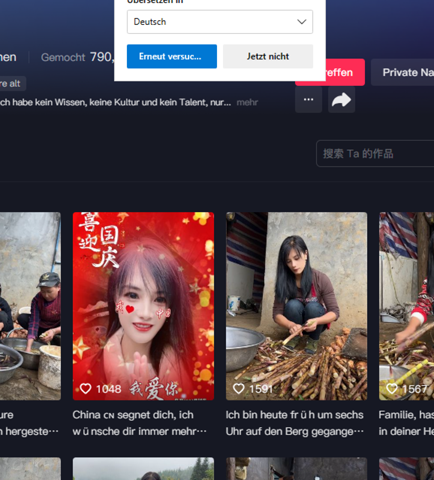This screenshot has width=434, height=480.
Task: Open the Ich bin heute früh title
Action: 295,423
